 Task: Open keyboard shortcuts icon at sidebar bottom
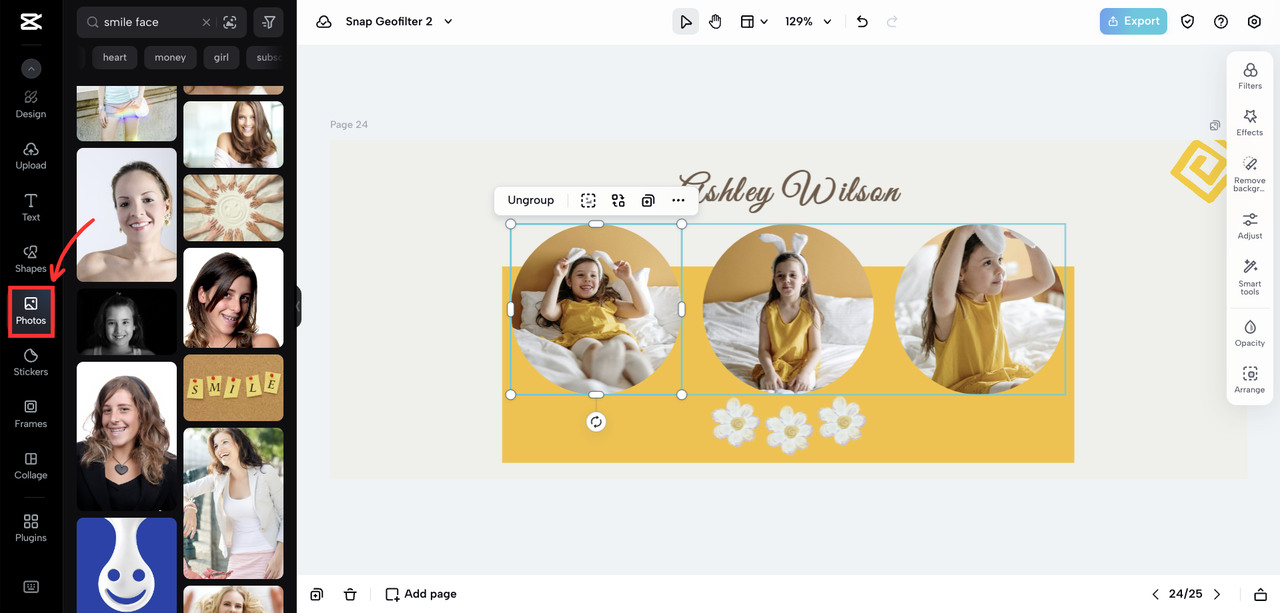coord(31,587)
